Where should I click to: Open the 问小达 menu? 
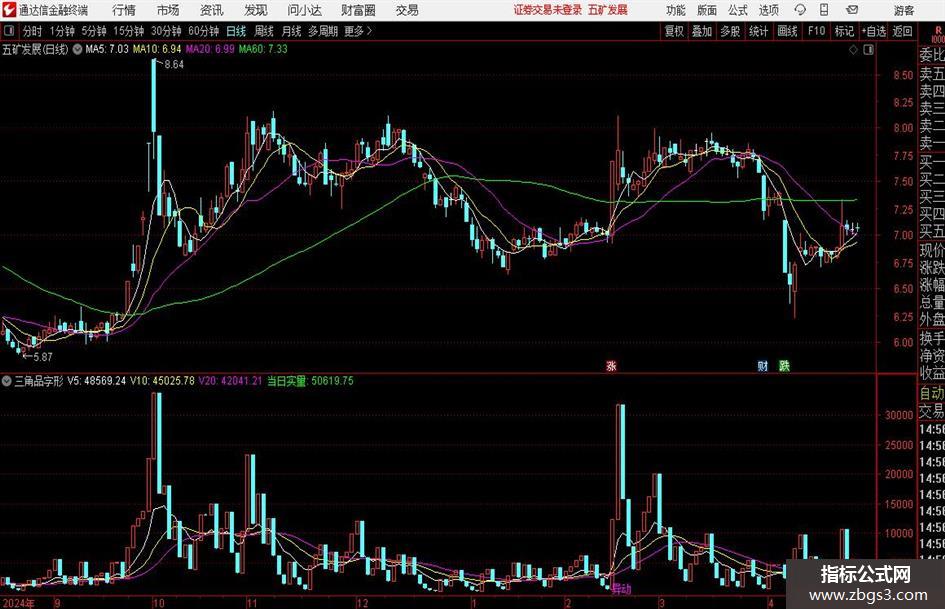point(304,10)
